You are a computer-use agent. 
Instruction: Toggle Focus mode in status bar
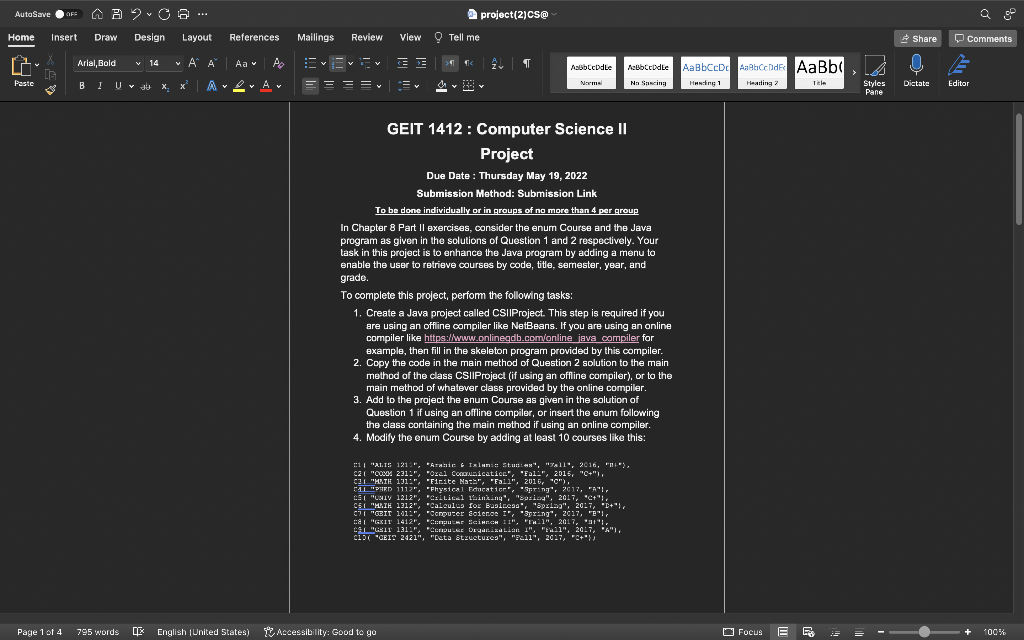[x=743, y=632]
